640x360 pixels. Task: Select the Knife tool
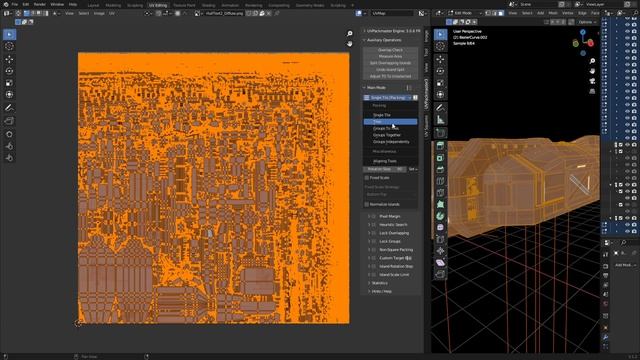click(440, 192)
